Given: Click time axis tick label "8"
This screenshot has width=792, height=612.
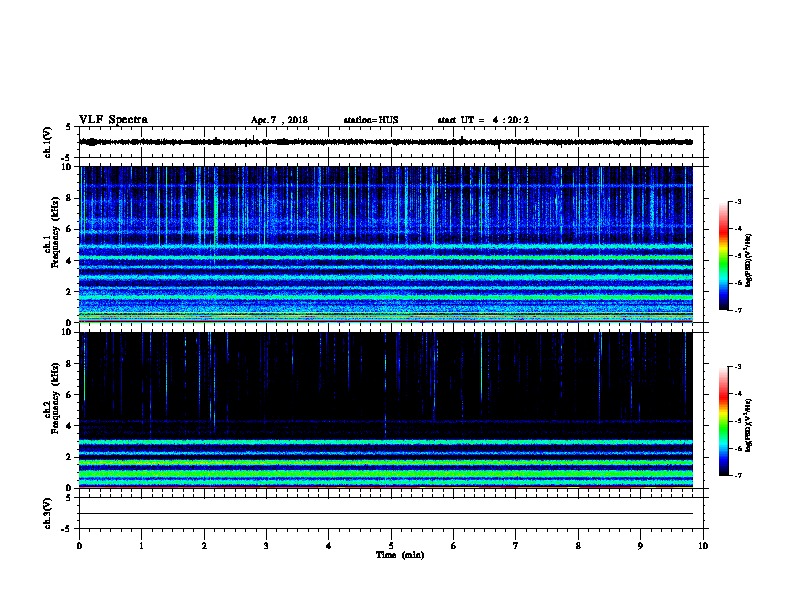Looking at the screenshot, I should tap(578, 546).
